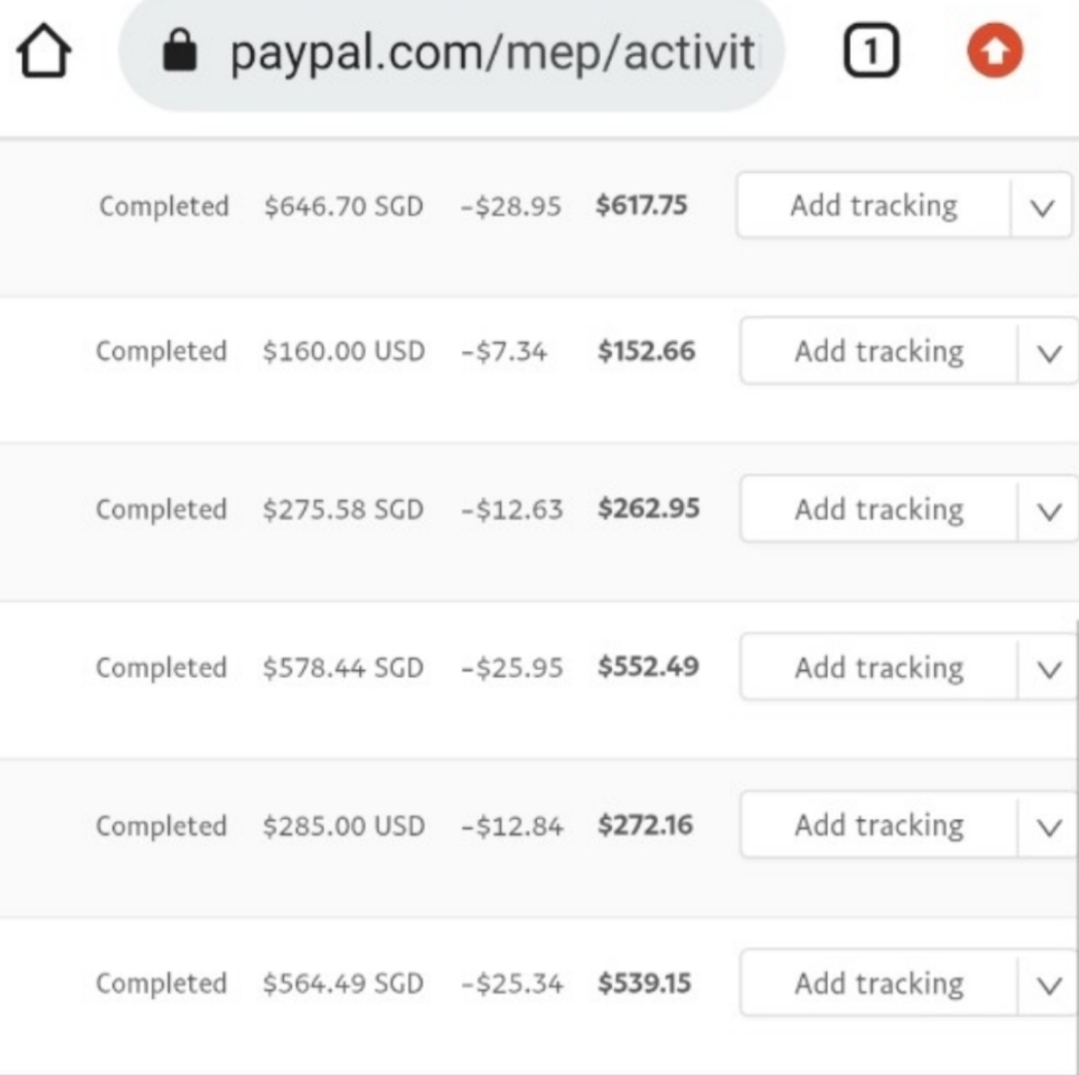Expand dropdown arrow for $152.66 net row
Viewport: 1079px width, 1075px height.
[1049, 352]
